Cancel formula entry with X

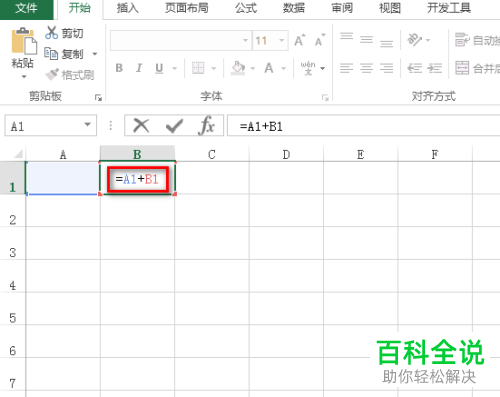141,126
